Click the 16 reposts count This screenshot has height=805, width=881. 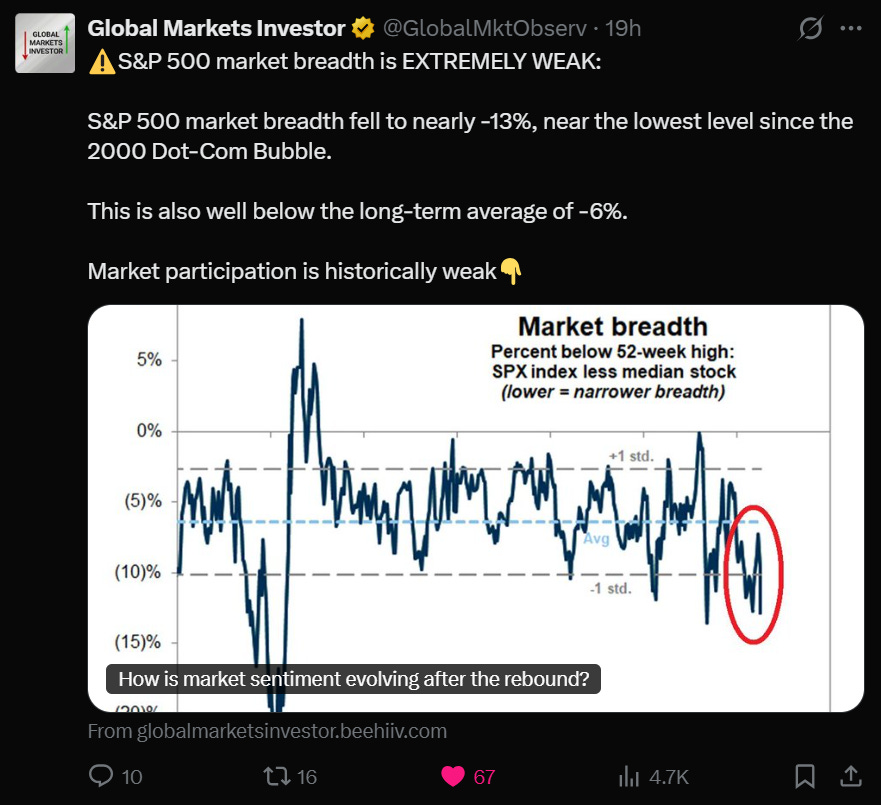click(x=307, y=777)
